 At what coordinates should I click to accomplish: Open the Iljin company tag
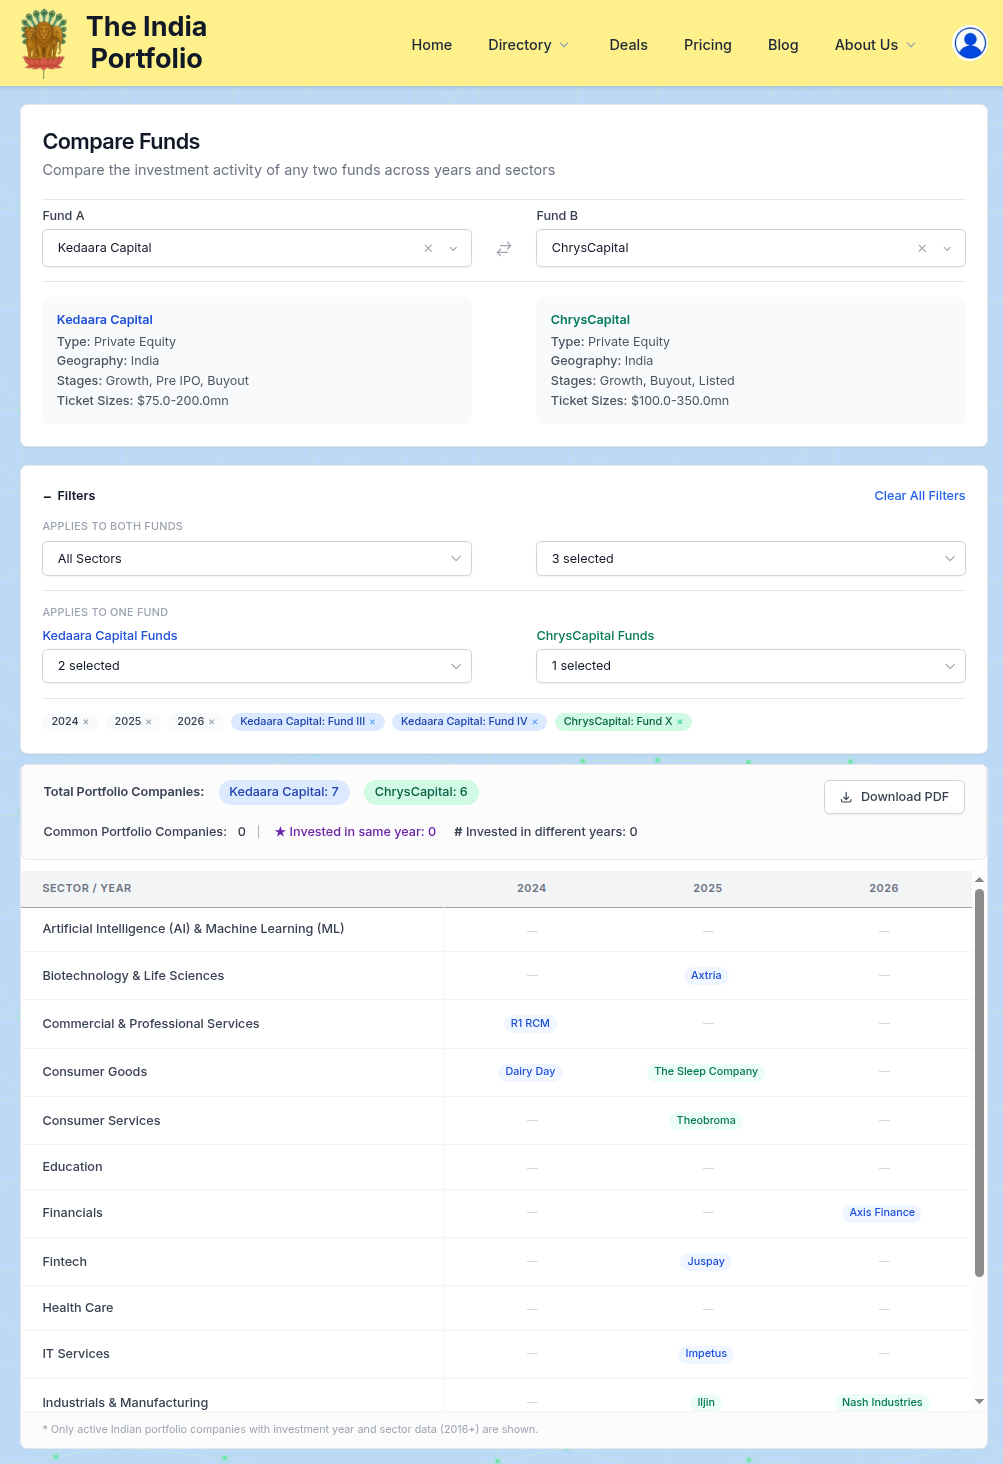point(706,1403)
